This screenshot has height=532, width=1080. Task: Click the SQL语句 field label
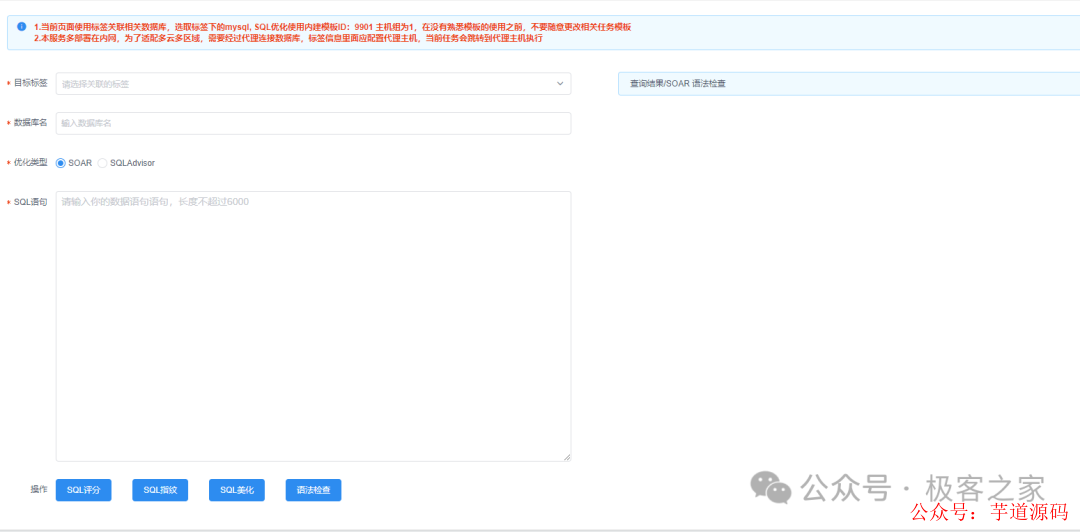pyautogui.click(x=30, y=202)
